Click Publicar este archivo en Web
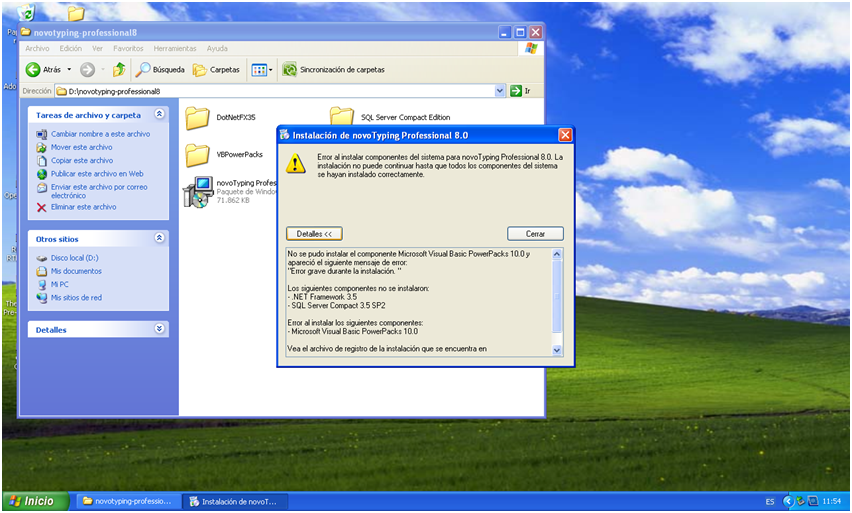The width and height of the screenshot is (852, 513). tap(97, 174)
